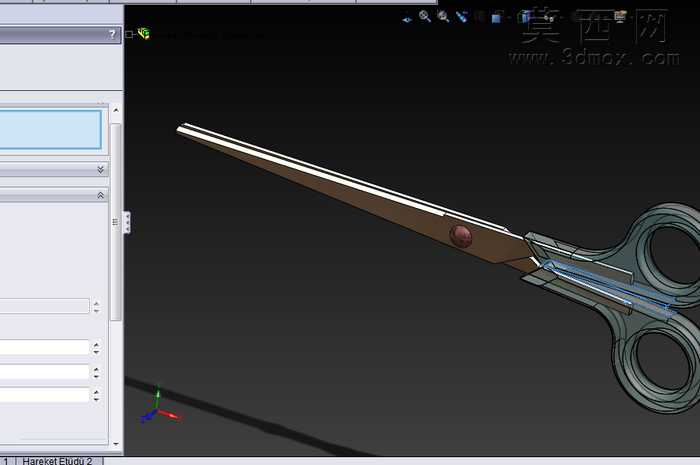The height and width of the screenshot is (465, 700).
Task: Open Display Style blue cube icon
Action: [x=496, y=17]
